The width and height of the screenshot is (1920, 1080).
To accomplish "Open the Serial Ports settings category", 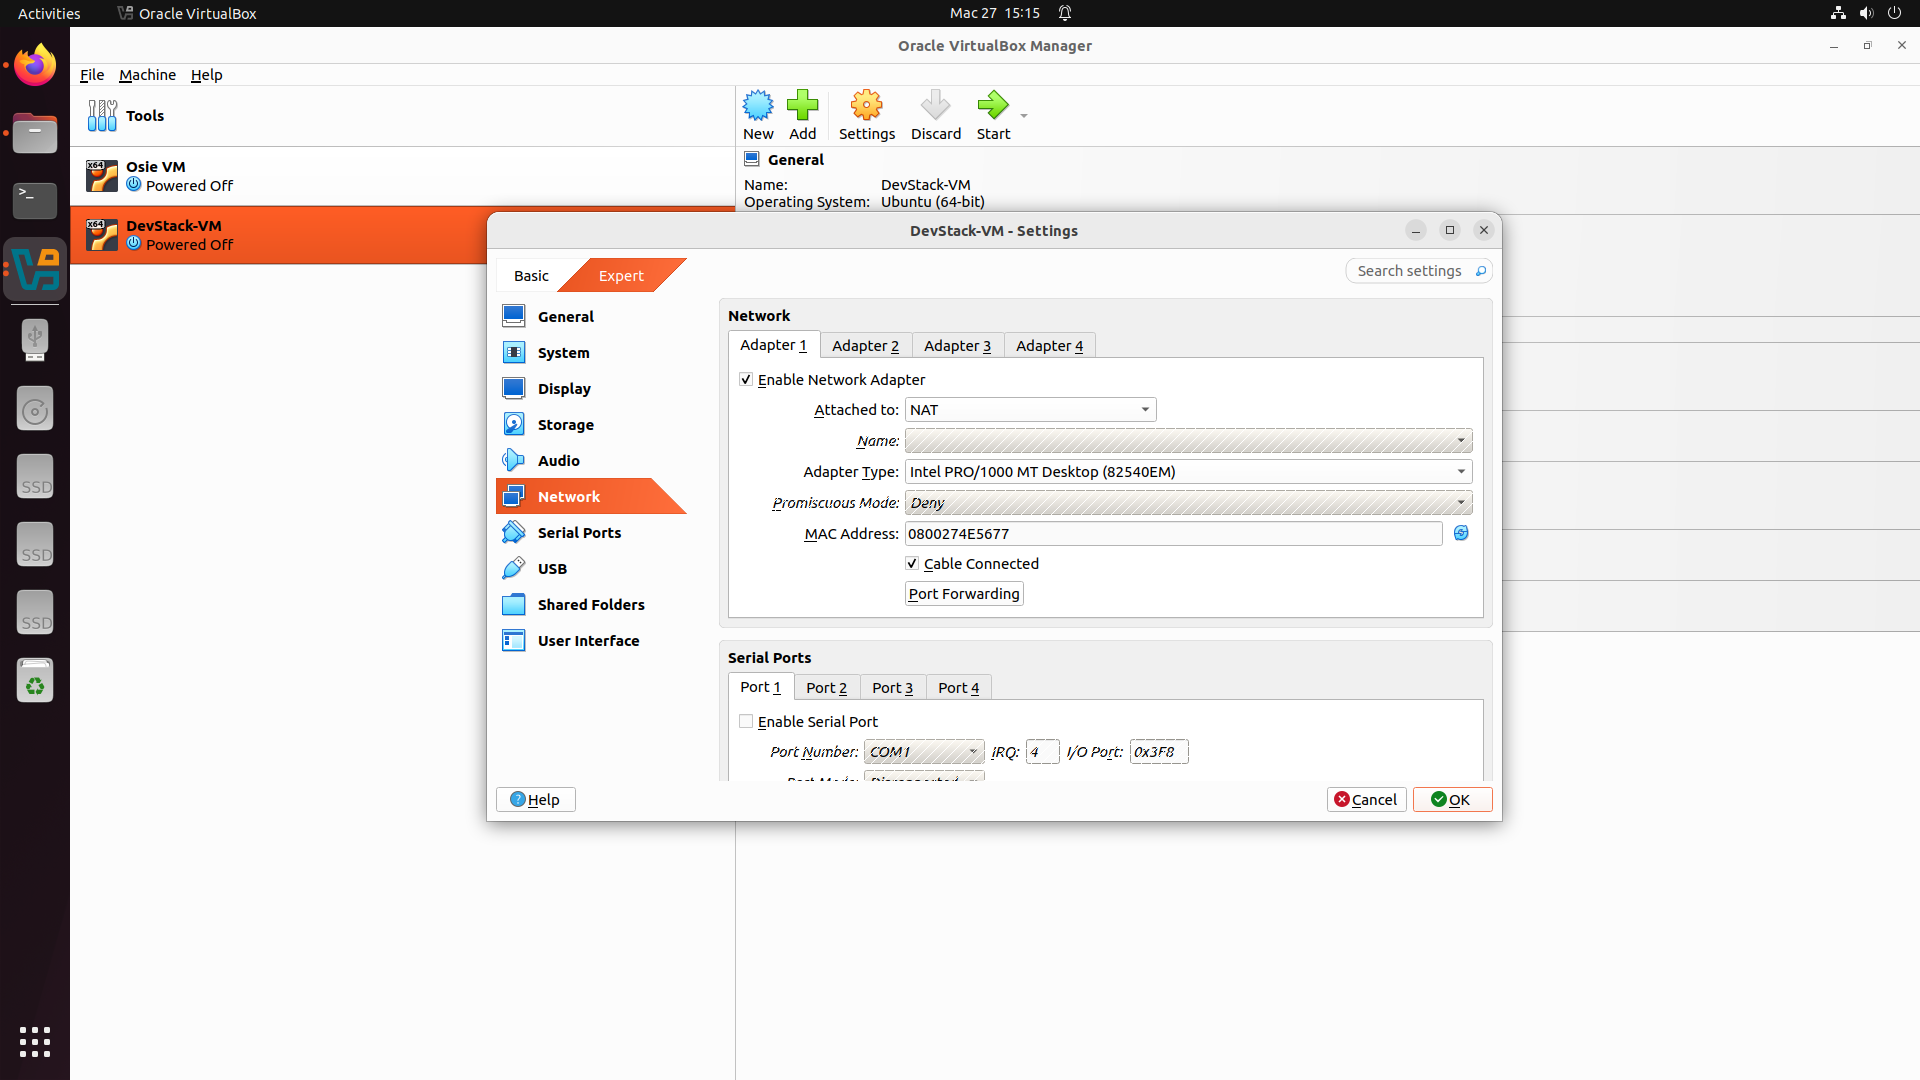I will (x=591, y=532).
